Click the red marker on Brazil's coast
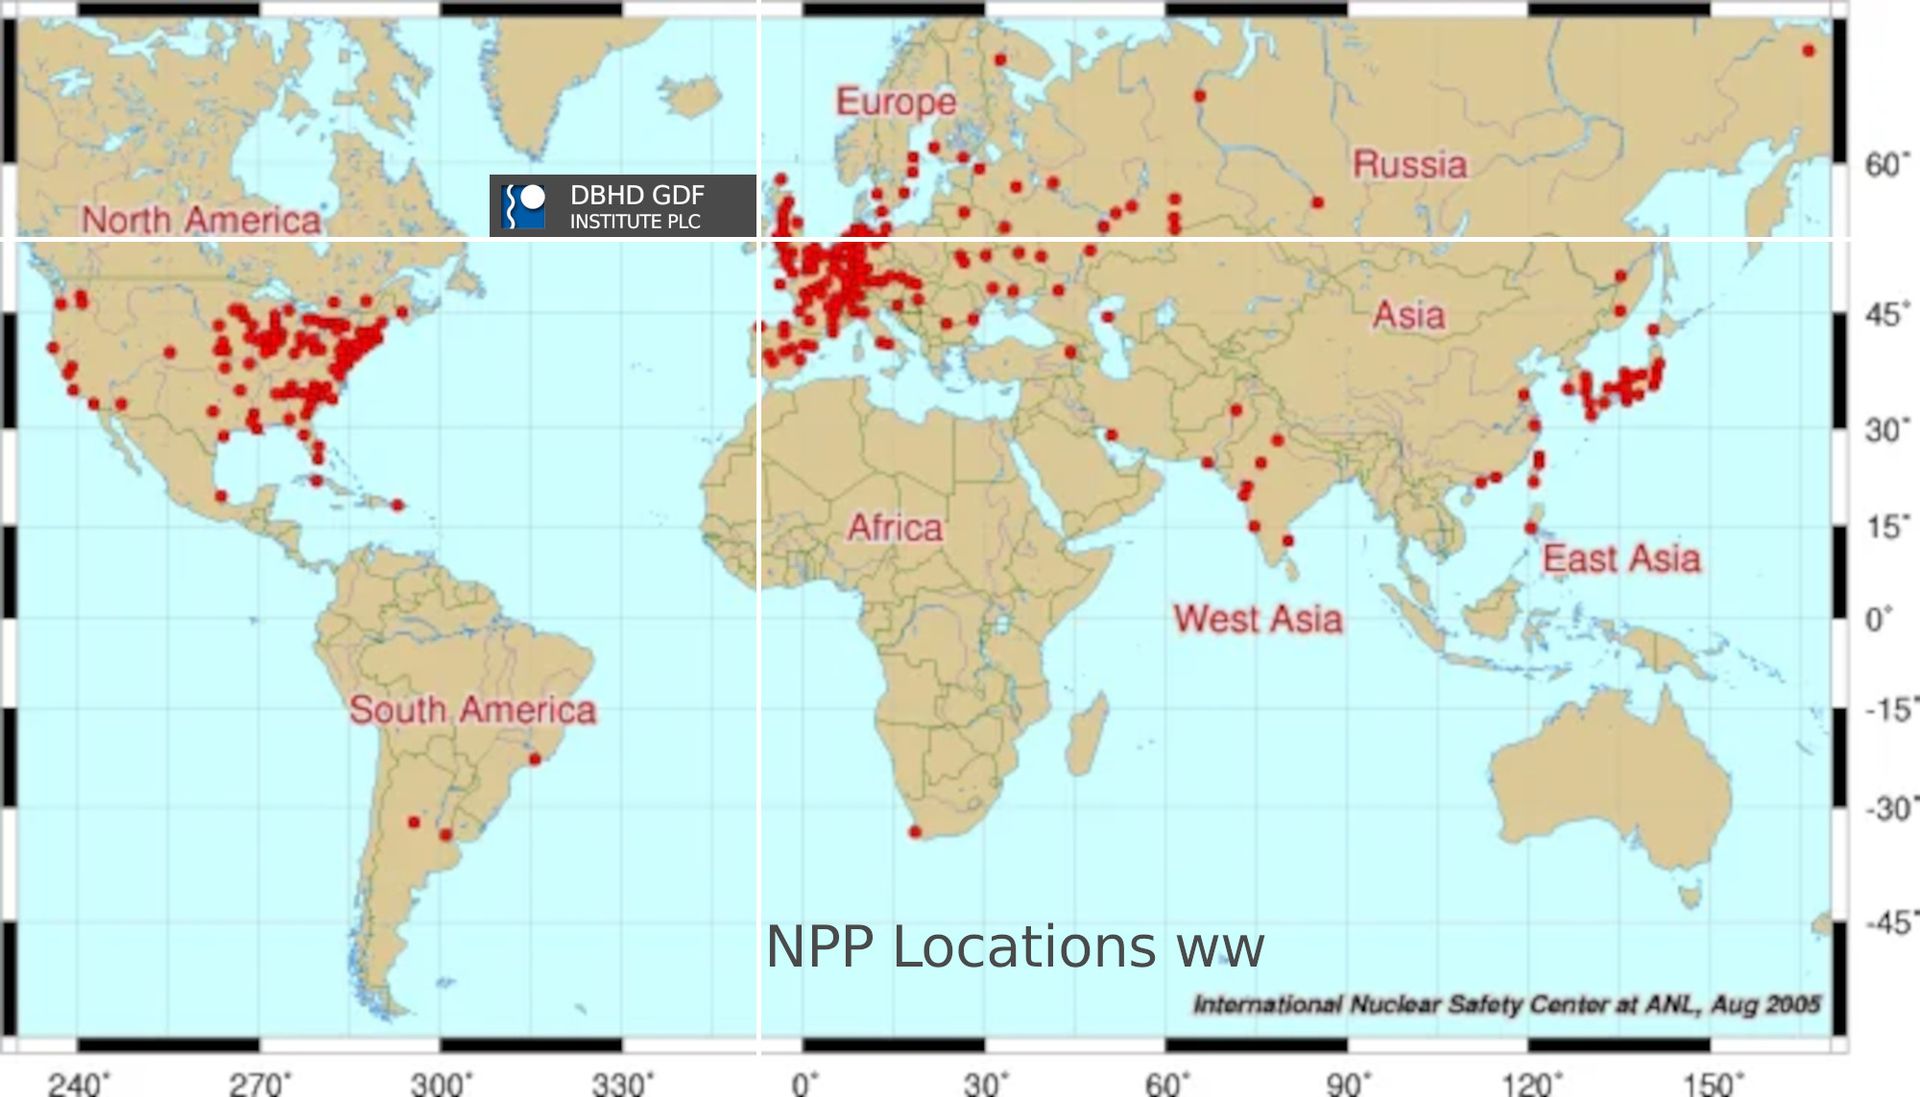The height and width of the screenshot is (1097, 1920). [535, 760]
